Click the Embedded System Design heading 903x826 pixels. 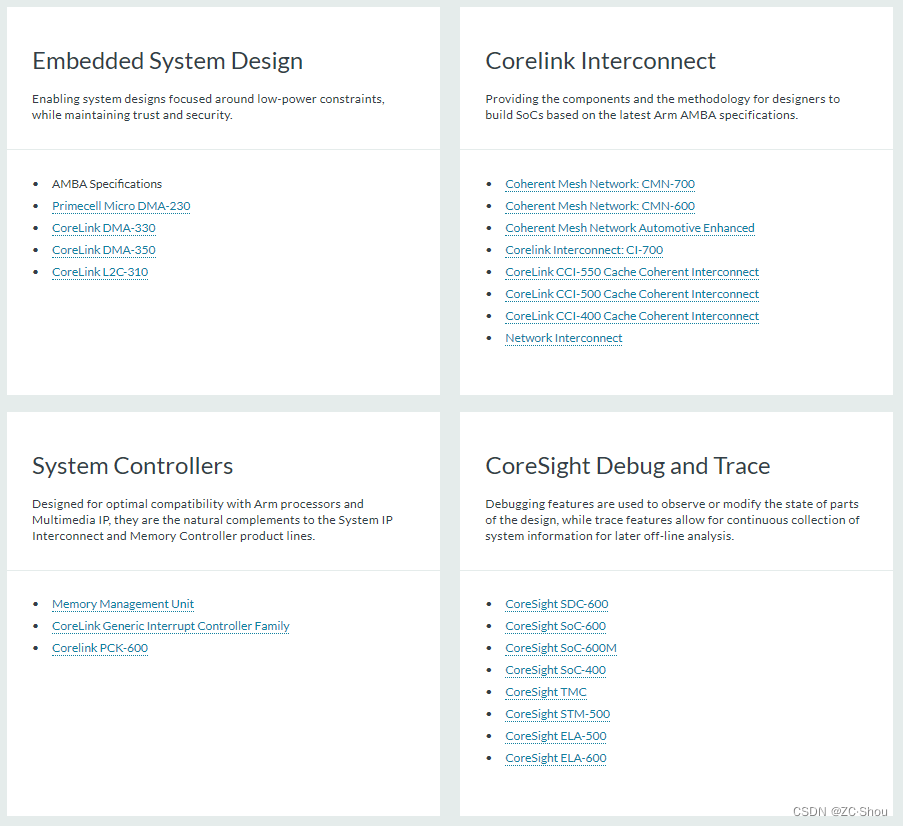click(168, 61)
